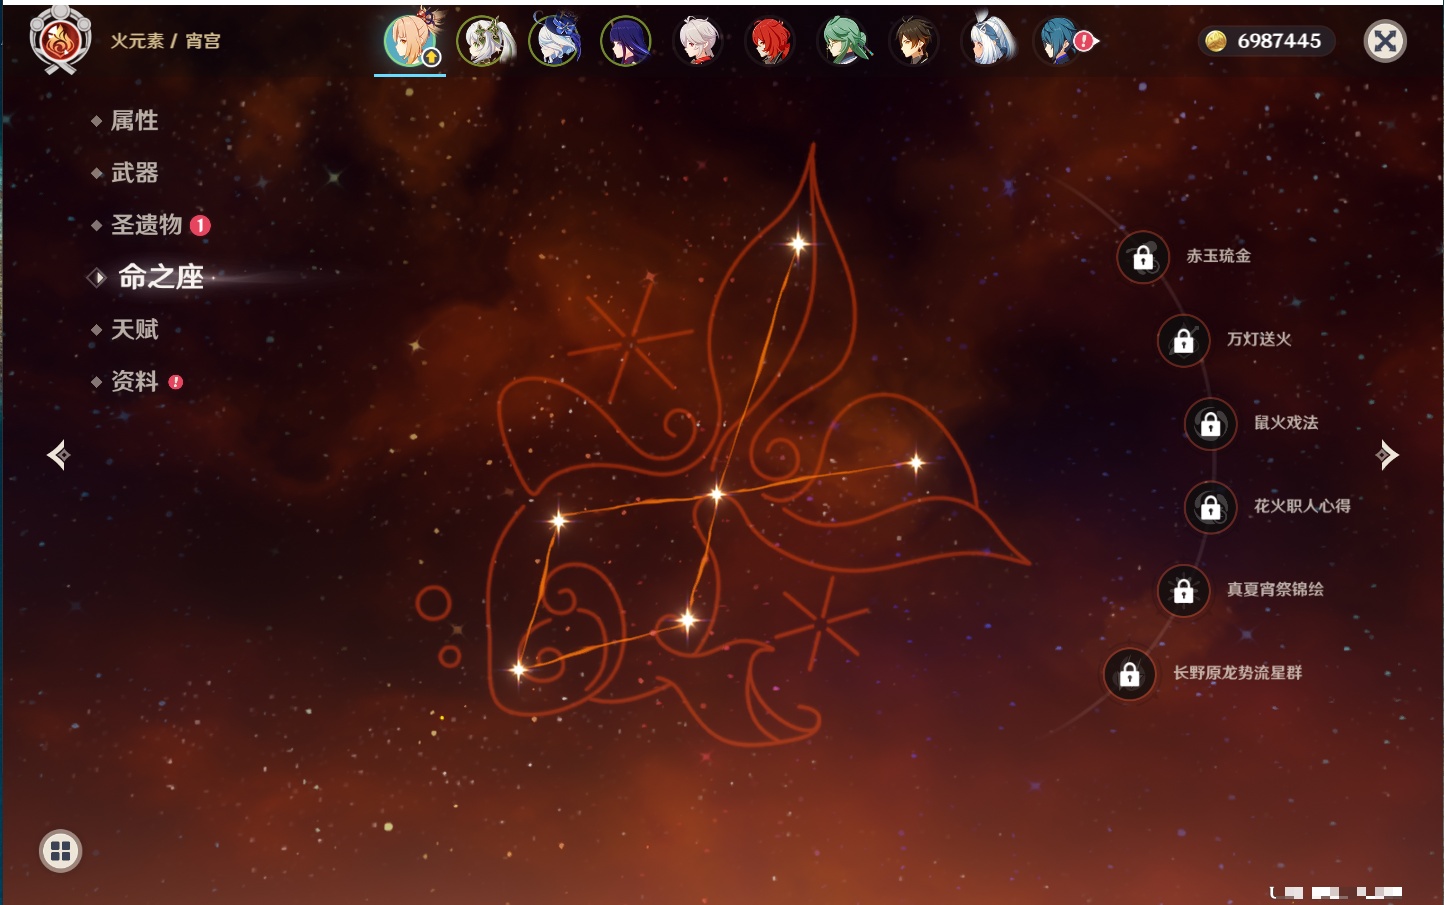Choose the avatar wearing a blue hat
Screen dimensions: 1444x905
555,41
